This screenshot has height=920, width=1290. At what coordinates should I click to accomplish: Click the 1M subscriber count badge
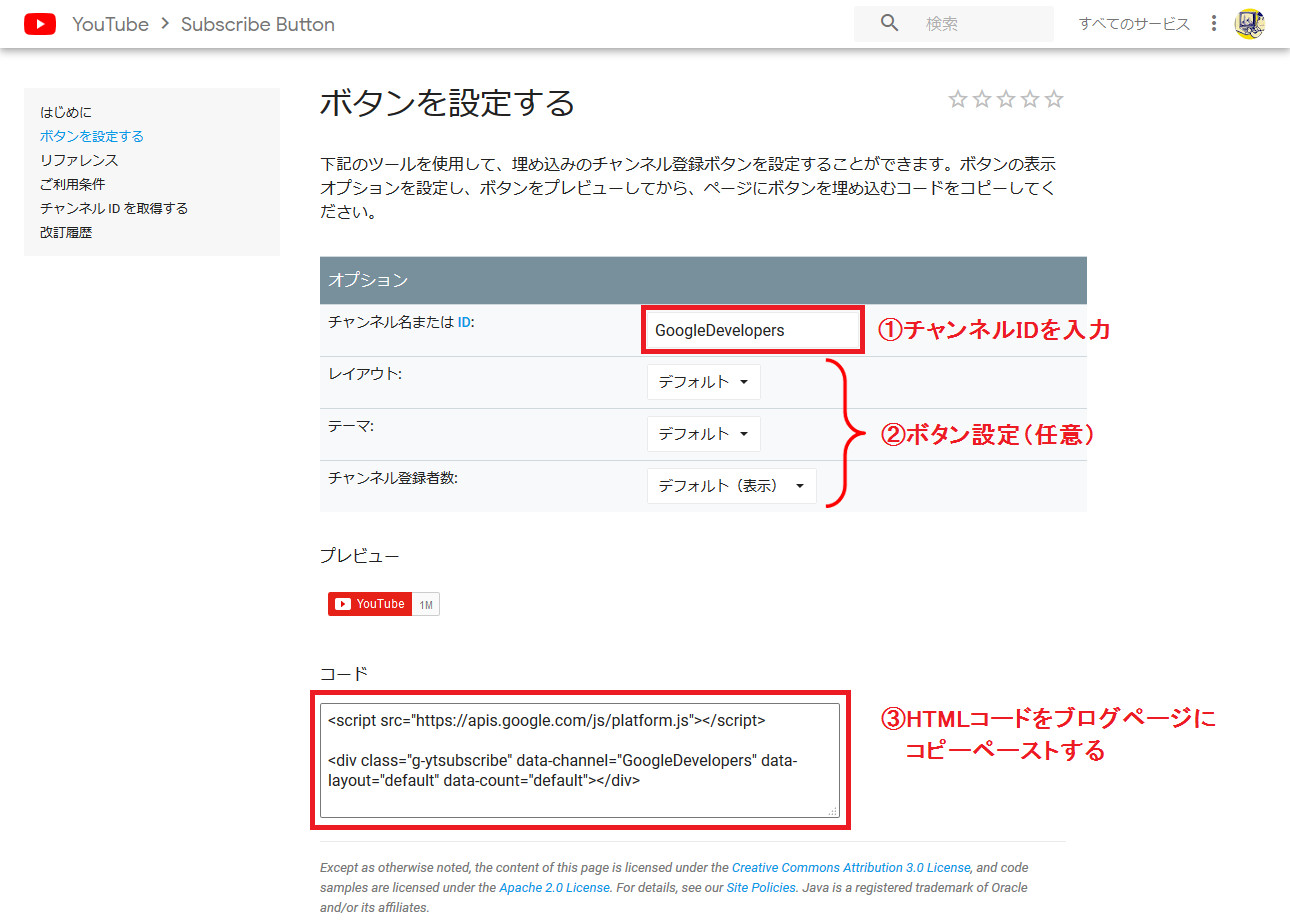(426, 604)
